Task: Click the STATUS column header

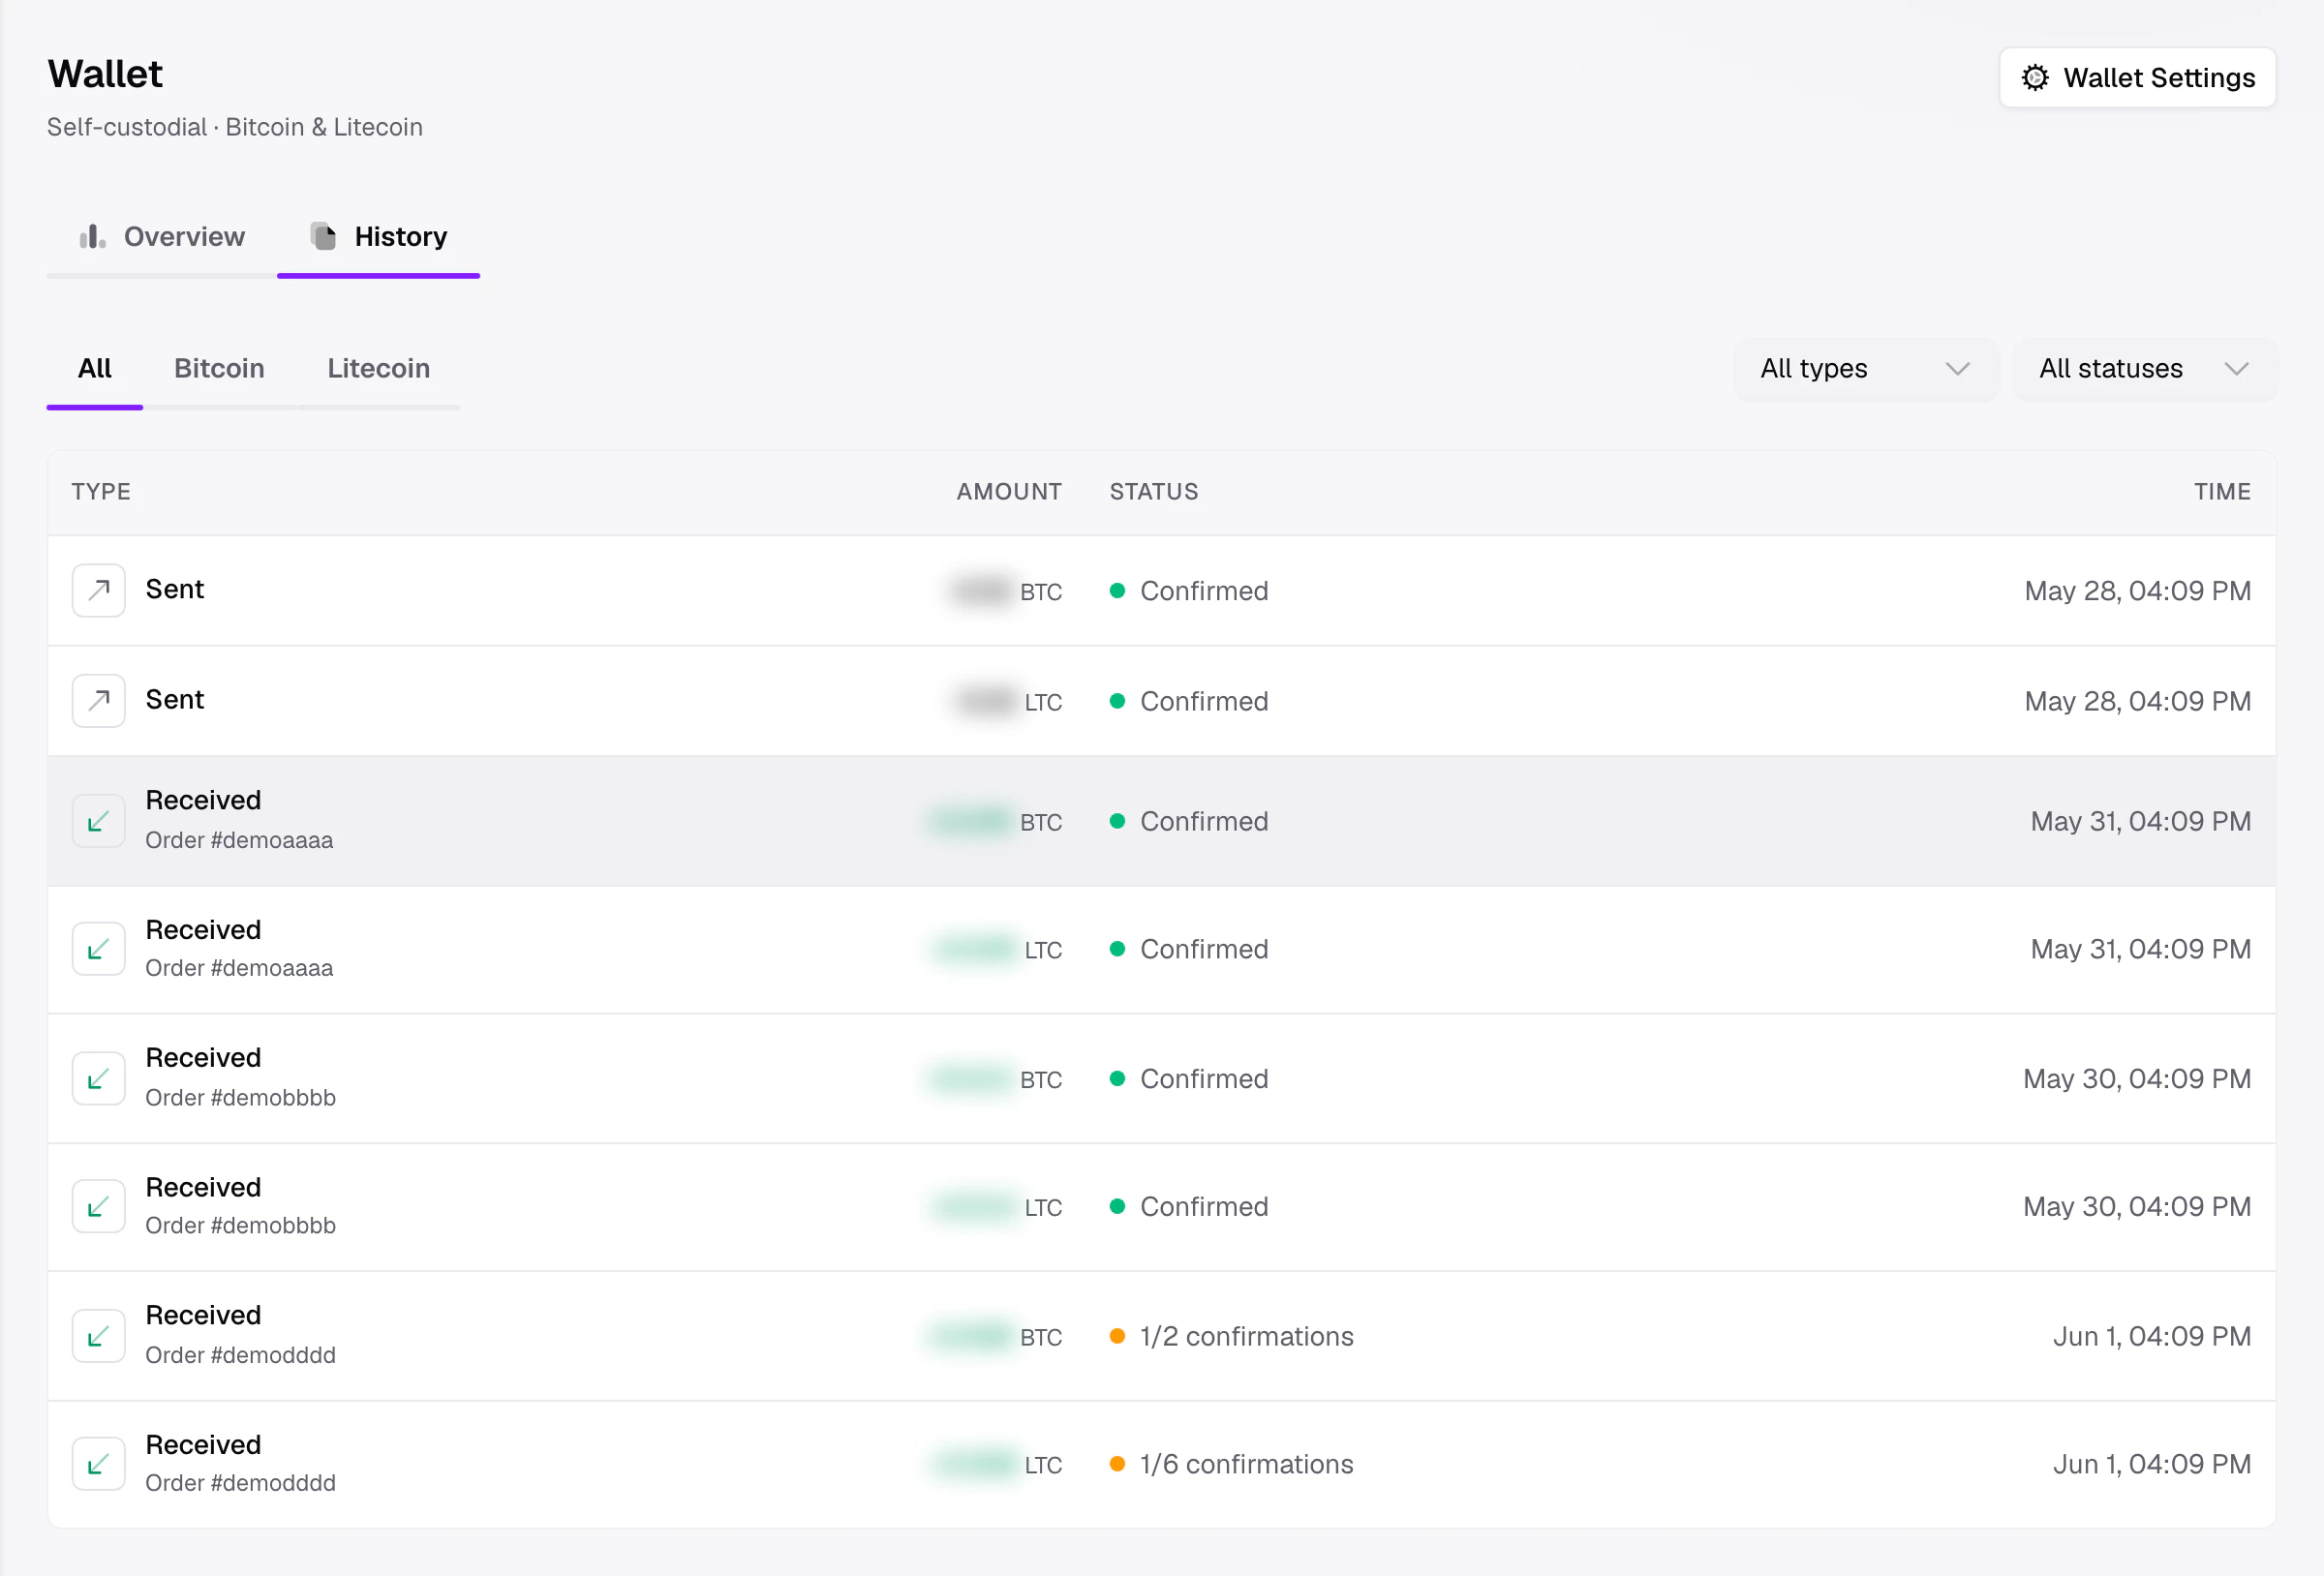Action: pyautogui.click(x=1154, y=492)
